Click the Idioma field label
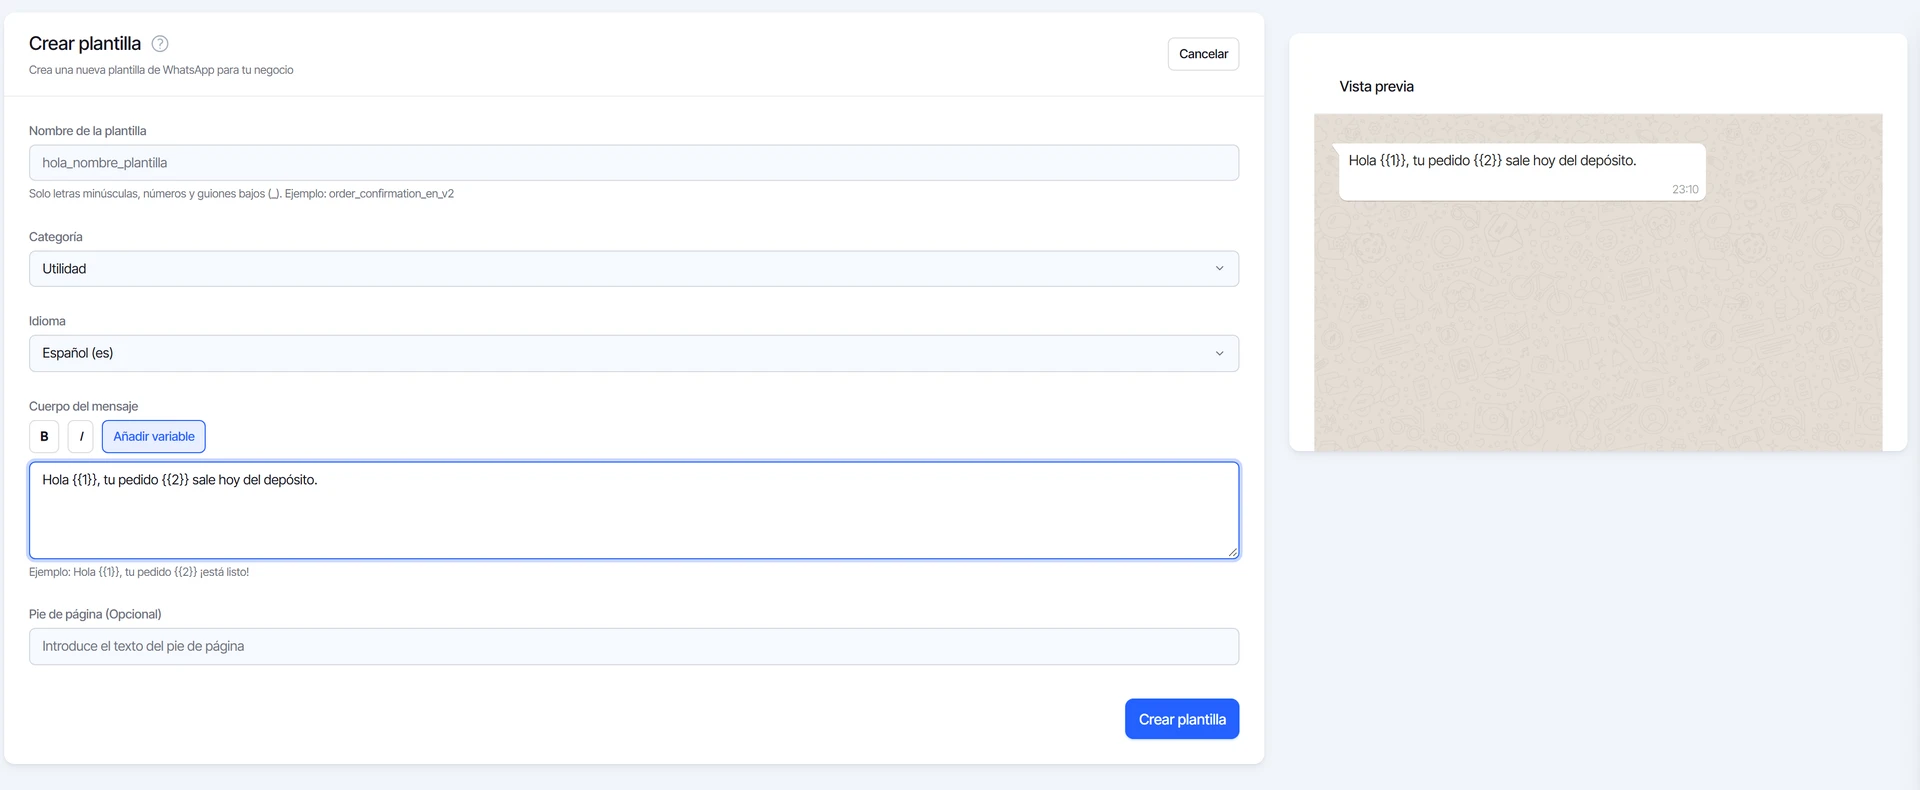This screenshot has width=1920, height=790. [47, 321]
